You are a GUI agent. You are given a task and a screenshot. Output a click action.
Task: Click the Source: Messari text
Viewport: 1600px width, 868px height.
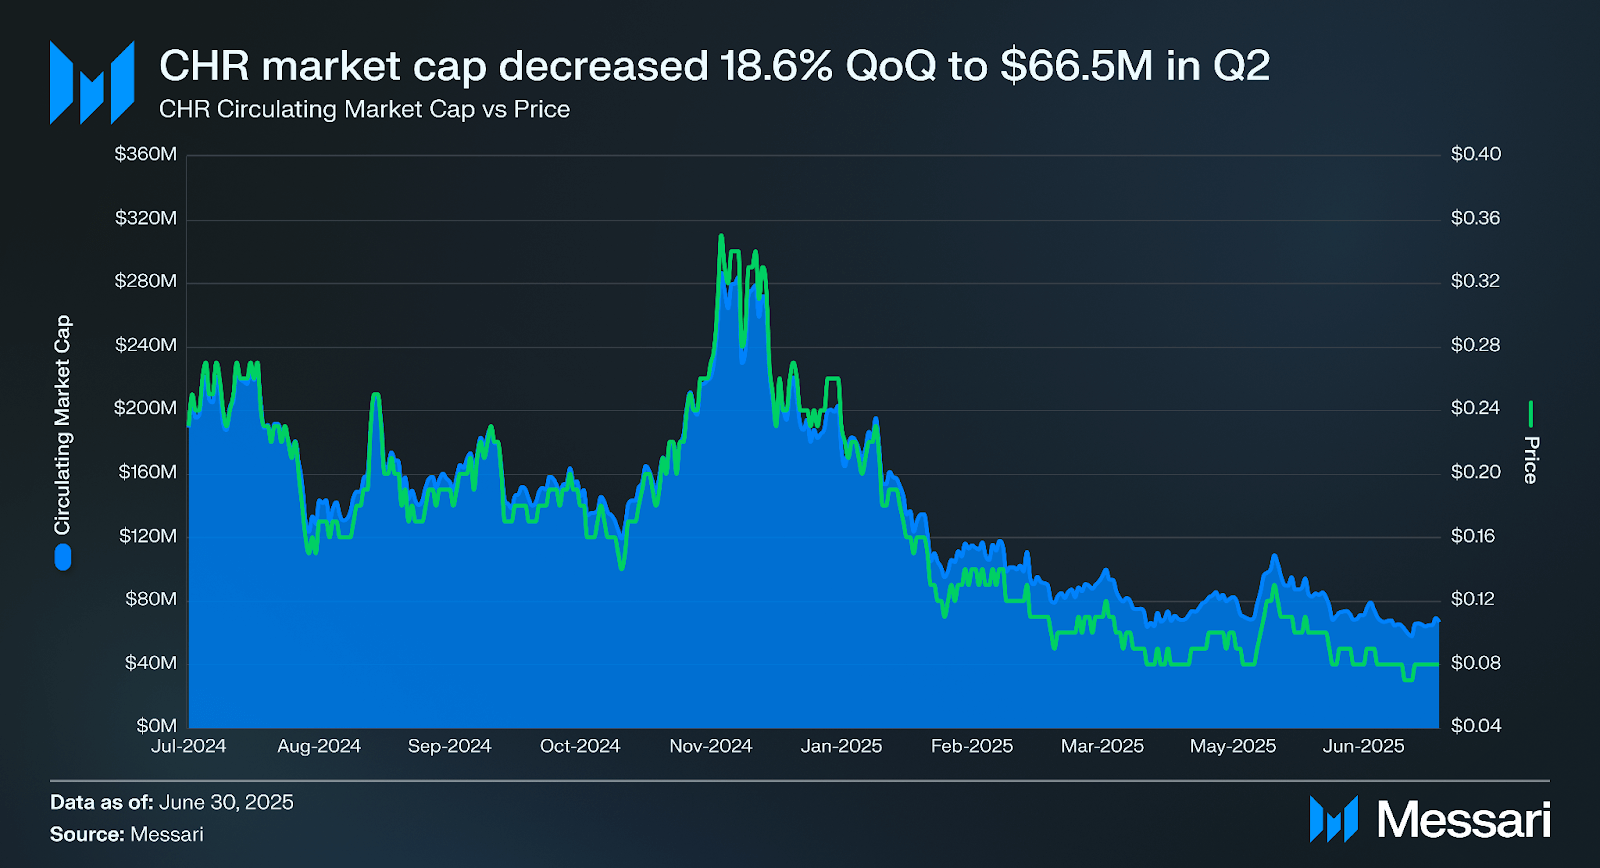click(x=127, y=834)
